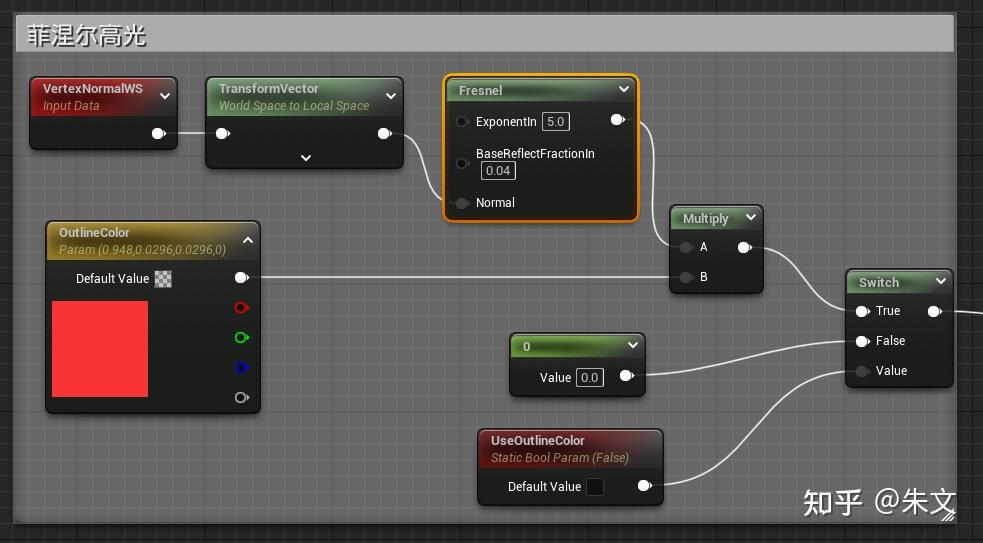Click the Switch output pin
Screen dimensions: 983x543
tap(934, 311)
